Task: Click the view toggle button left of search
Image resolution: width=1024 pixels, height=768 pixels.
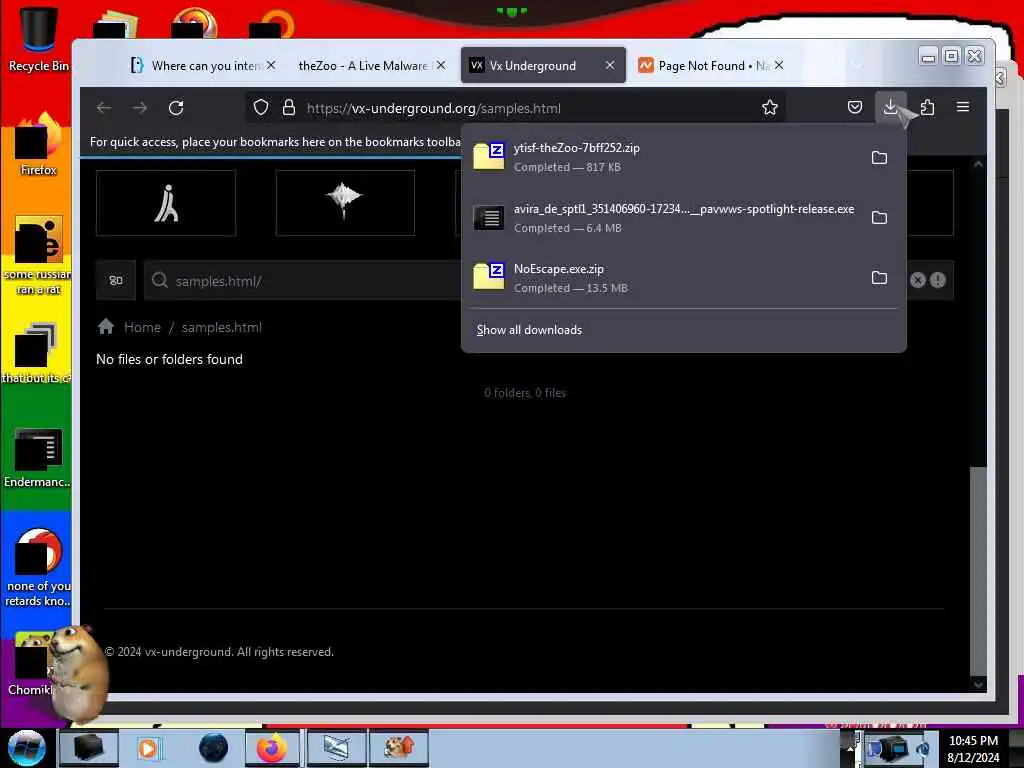Action: pyautogui.click(x=116, y=281)
